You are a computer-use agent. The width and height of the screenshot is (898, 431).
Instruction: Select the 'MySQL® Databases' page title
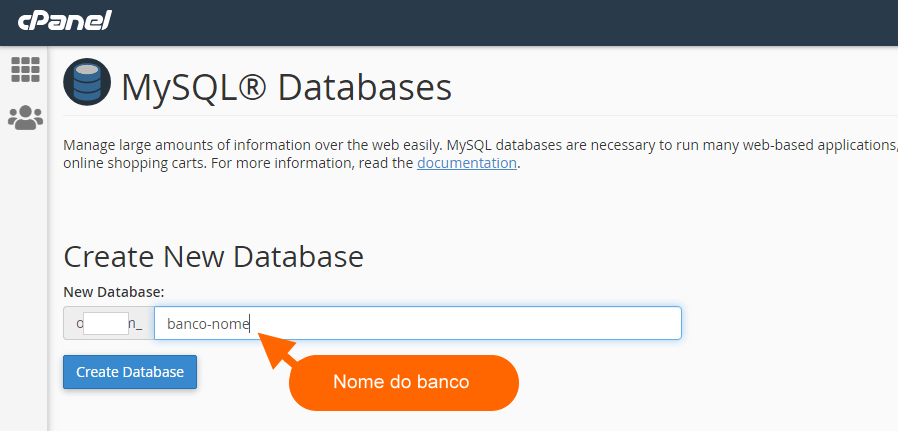tap(286, 87)
